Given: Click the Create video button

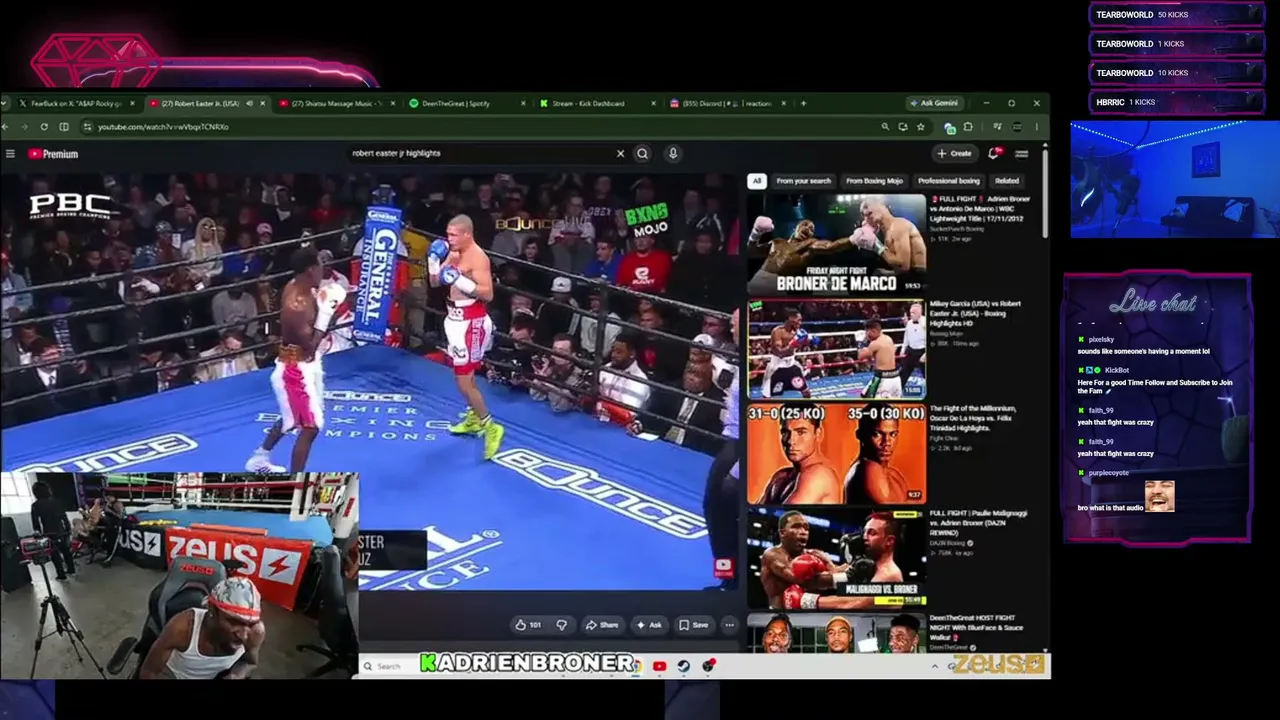Looking at the screenshot, I should point(955,154).
